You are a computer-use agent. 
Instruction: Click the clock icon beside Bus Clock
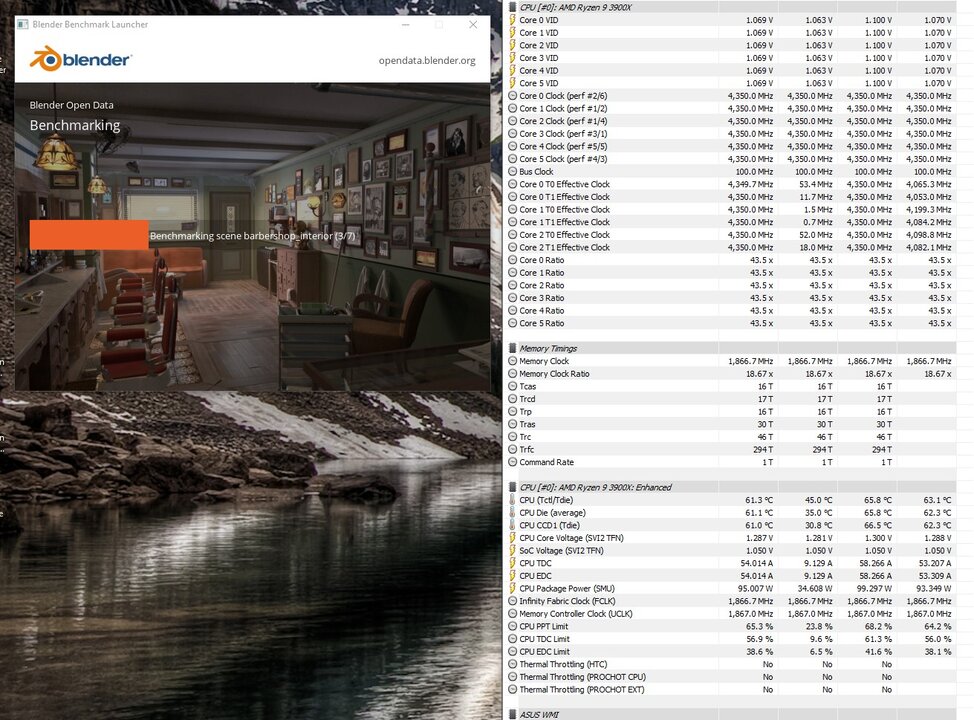pos(512,171)
